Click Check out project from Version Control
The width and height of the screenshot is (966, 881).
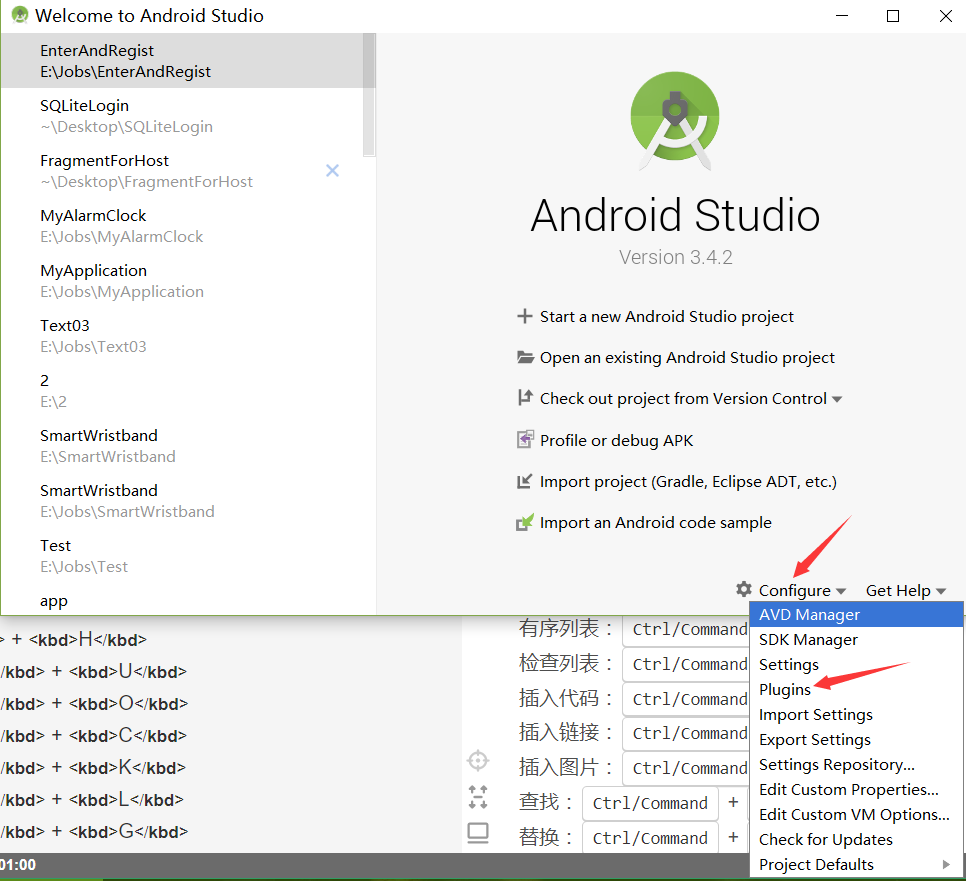click(x=683, y=399)
